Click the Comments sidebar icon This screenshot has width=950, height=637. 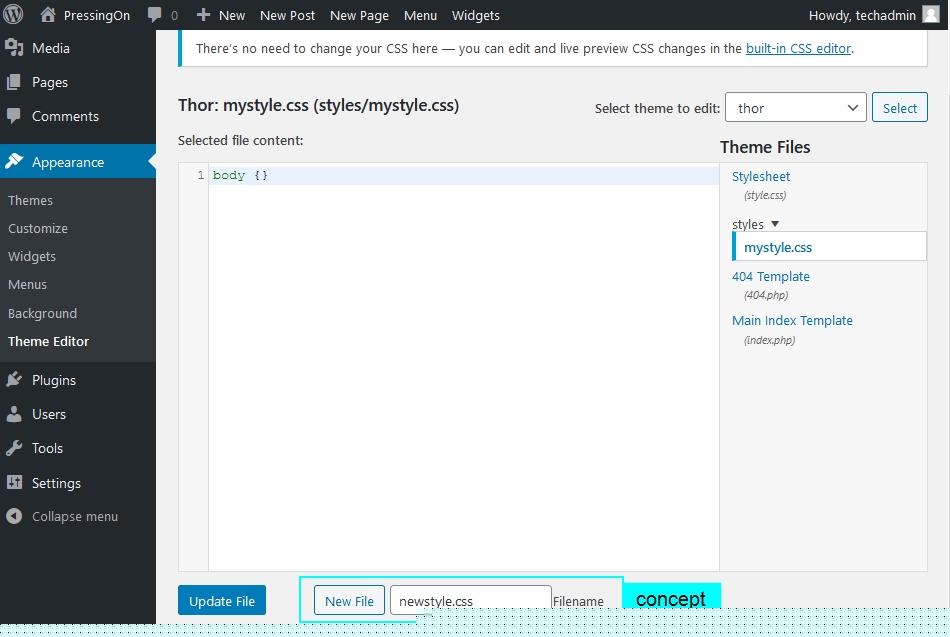tap(14, 116)
